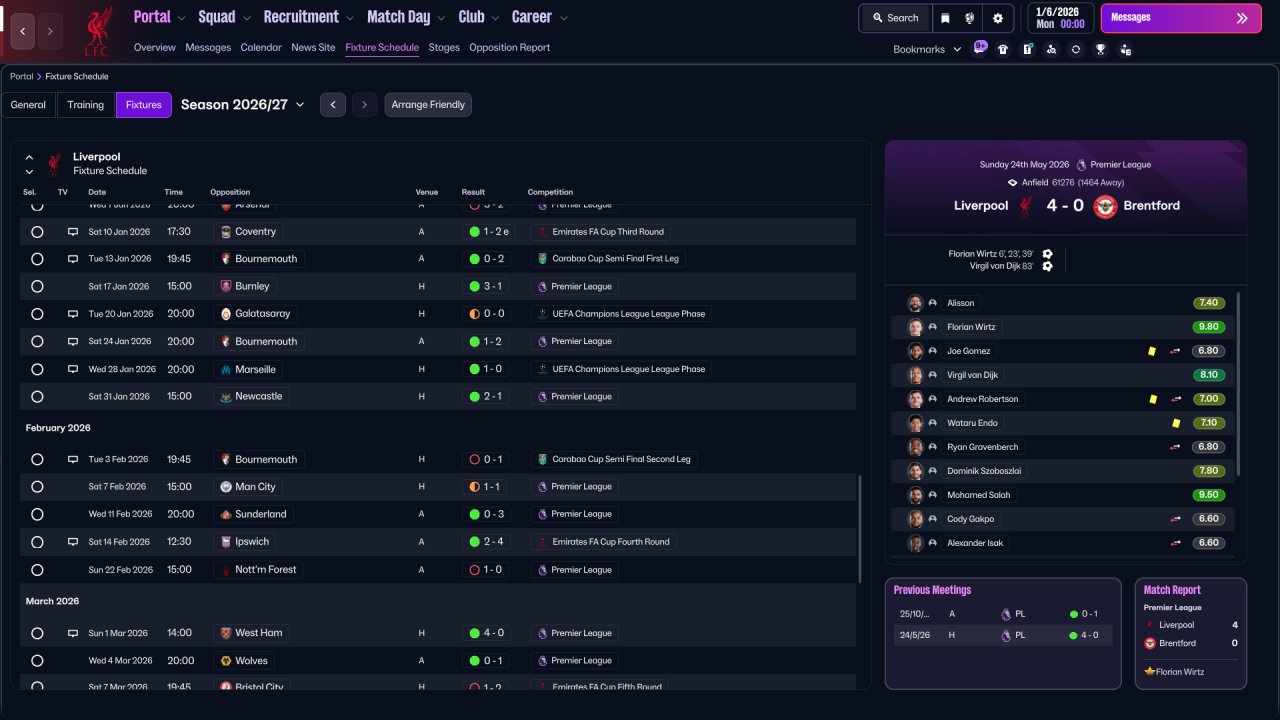Go to the previous season with the left arrow
Viewport: 1280px width, 720px height.
pyautogui.click(x=333, y=105)
